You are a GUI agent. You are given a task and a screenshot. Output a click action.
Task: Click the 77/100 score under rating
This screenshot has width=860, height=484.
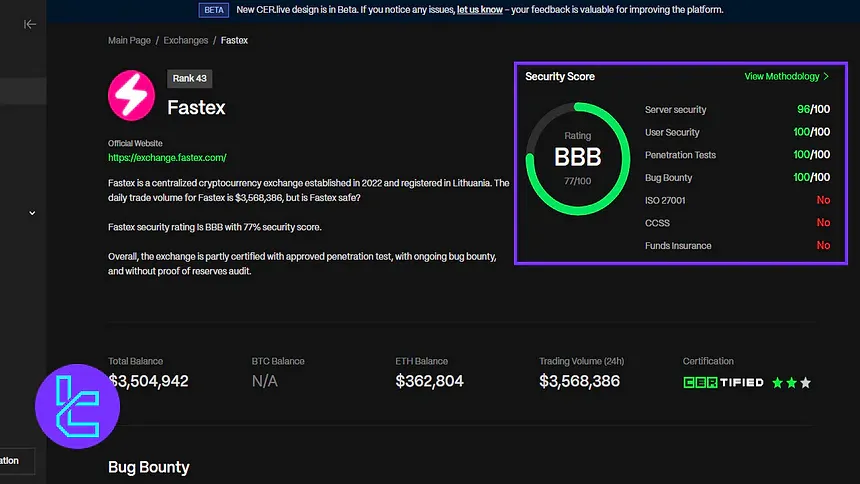pos(578,181)
